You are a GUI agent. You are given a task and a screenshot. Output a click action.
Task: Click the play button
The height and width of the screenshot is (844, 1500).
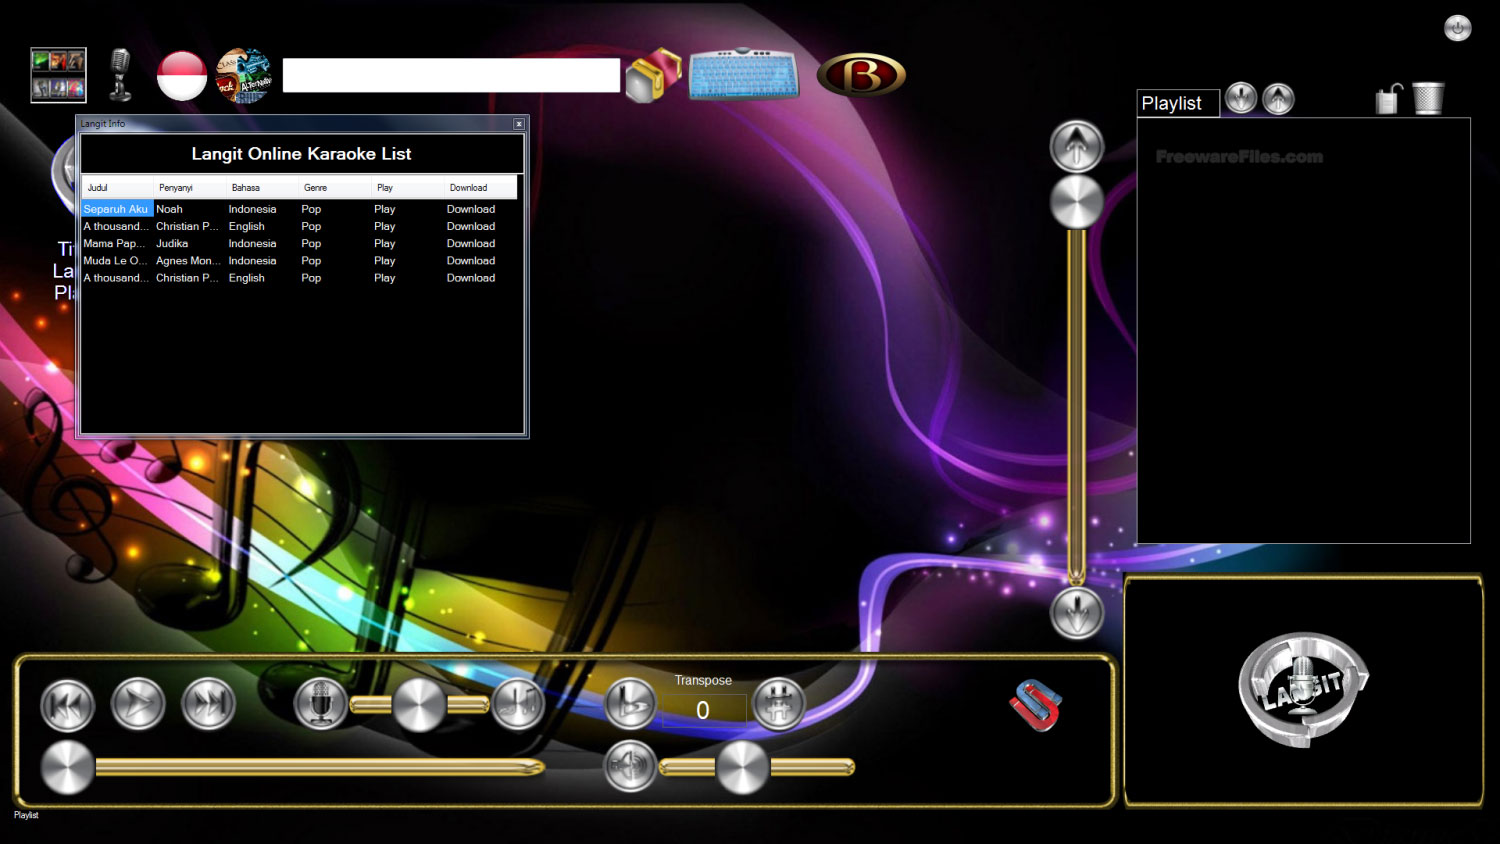137,704
